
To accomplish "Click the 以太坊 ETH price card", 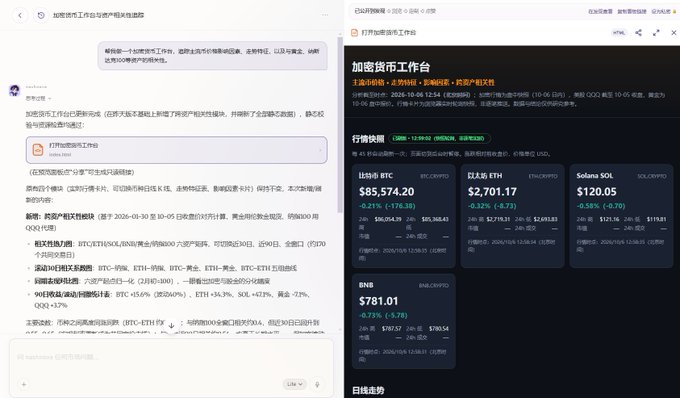I will pos(513,216).
